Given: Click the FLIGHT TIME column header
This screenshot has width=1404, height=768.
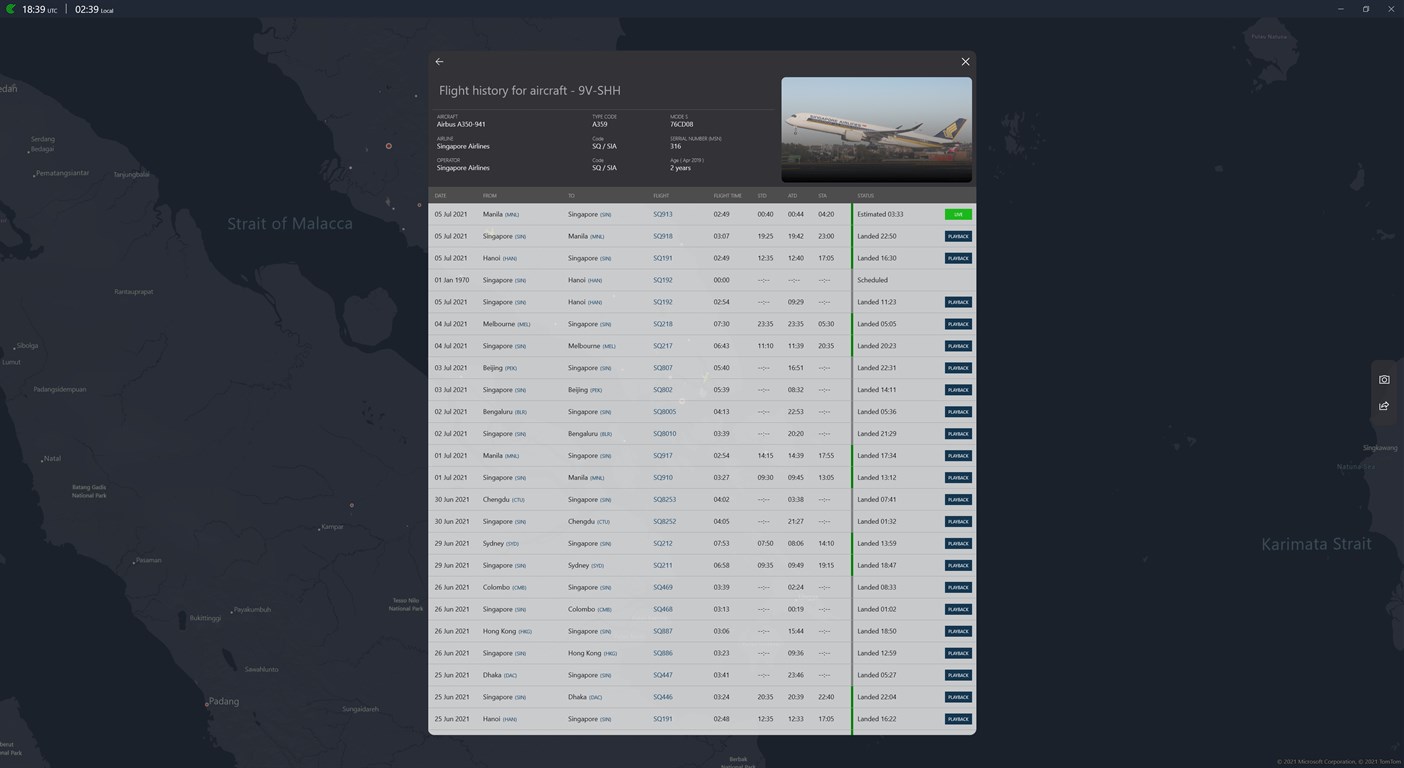Looking at the screenshot, I should tap(727, 196).
